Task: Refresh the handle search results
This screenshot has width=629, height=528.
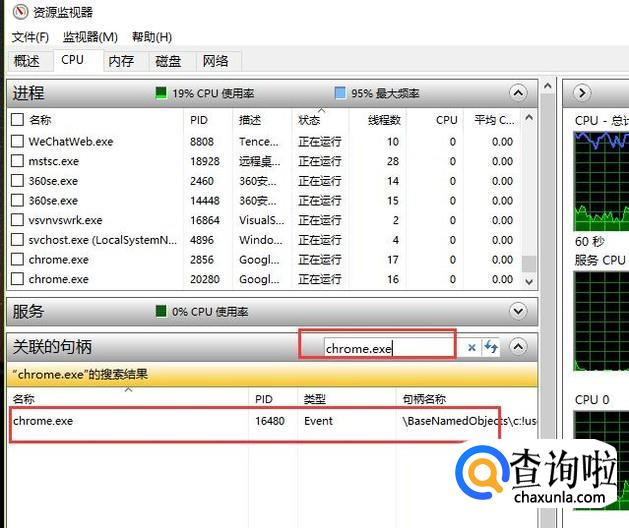Action: [x=491, y=348]
